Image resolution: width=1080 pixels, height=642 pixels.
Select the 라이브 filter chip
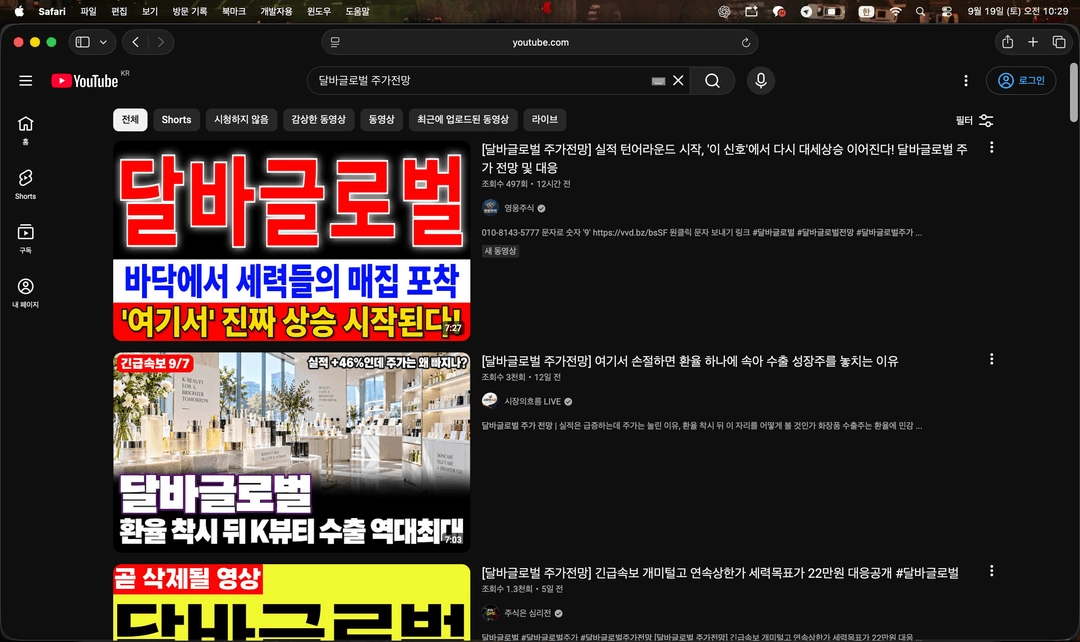pyautogui.click(x=544, y=120)
